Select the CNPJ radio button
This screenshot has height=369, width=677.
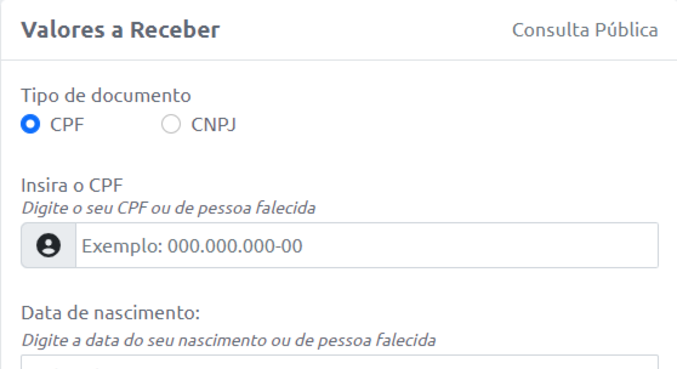pyautogui.click(x=171, y=124)
